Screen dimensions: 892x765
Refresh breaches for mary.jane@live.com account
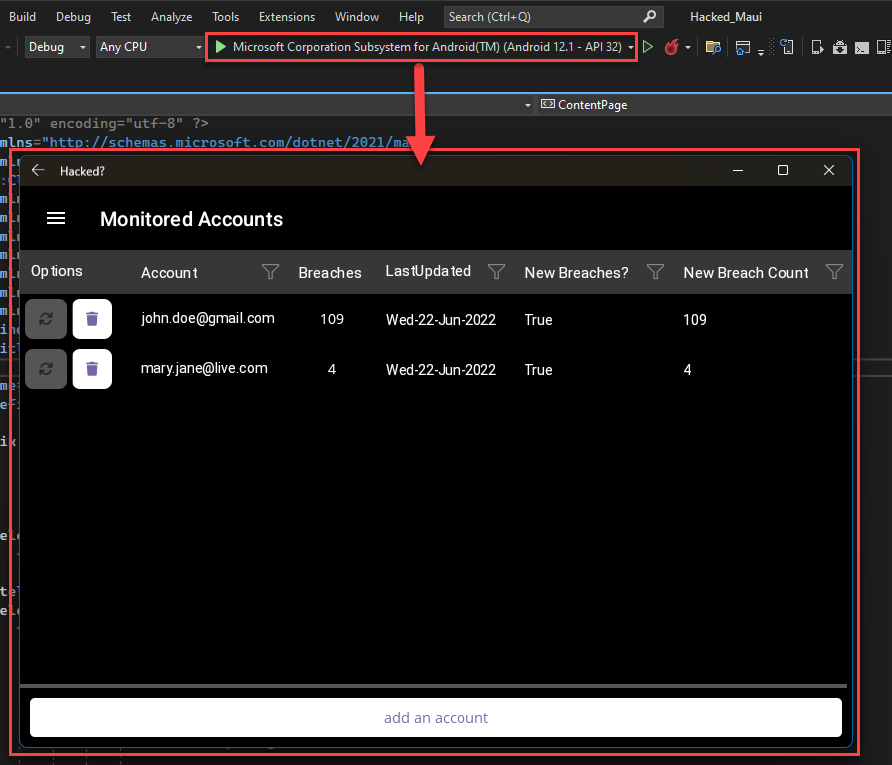(46, 369)
